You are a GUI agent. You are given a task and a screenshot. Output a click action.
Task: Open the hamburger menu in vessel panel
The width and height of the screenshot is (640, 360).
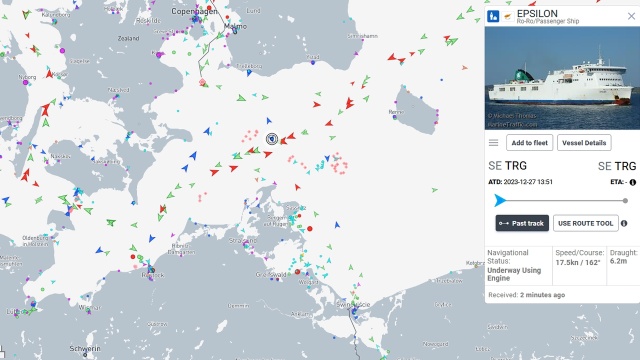493,142
